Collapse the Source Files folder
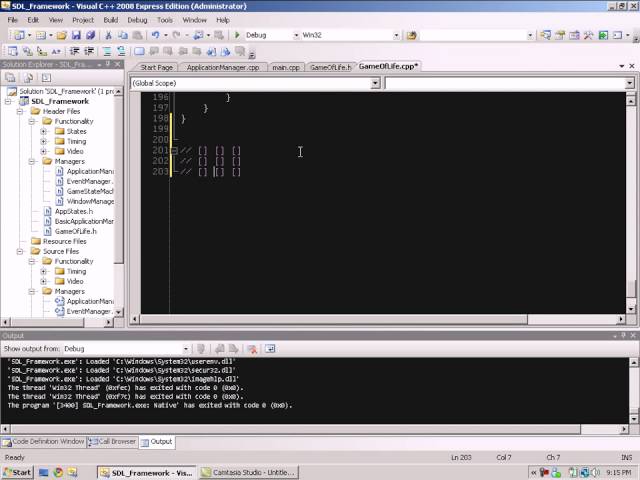Image resolution: width=640 pixels, height=480 pixels. click(20, 251)
